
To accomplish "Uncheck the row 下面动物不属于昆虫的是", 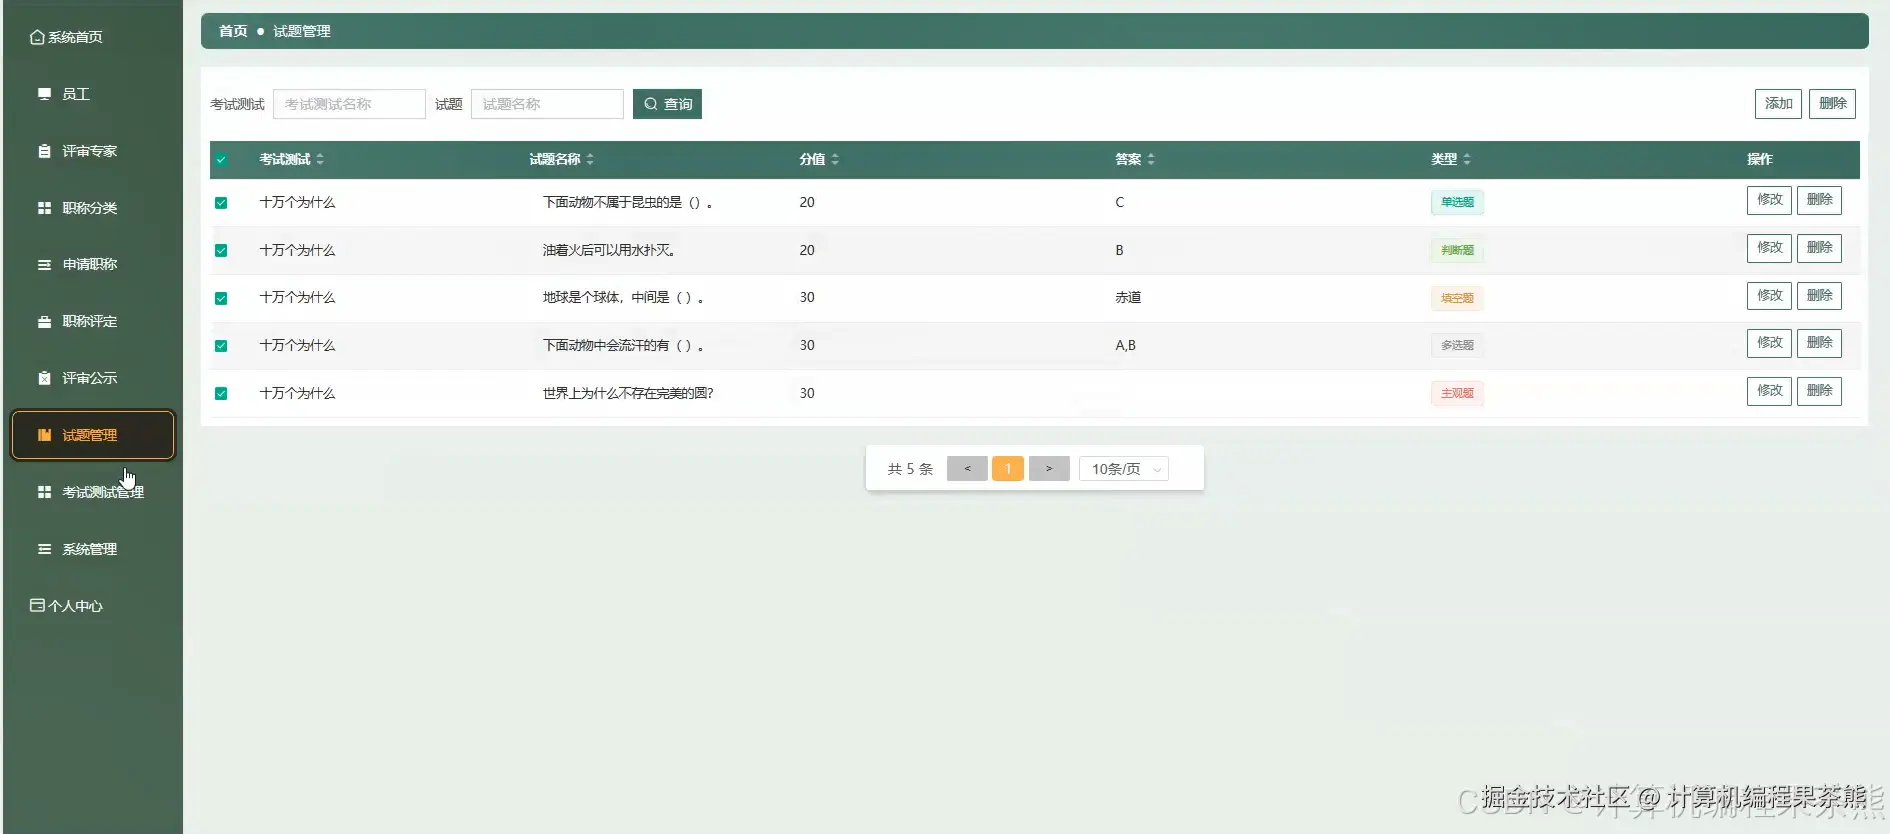I will 221,203.
